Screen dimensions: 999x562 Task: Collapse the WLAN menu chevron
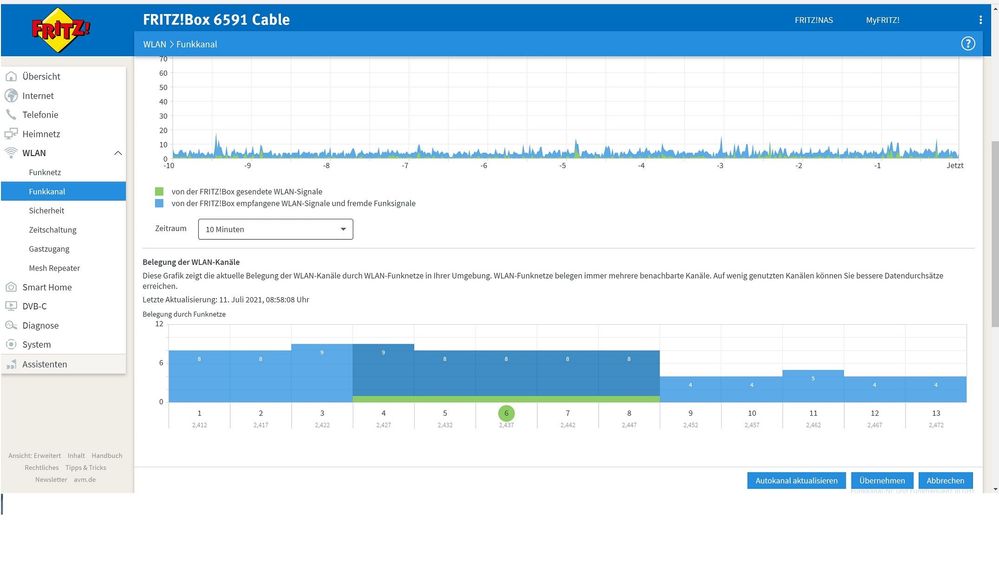118,153
